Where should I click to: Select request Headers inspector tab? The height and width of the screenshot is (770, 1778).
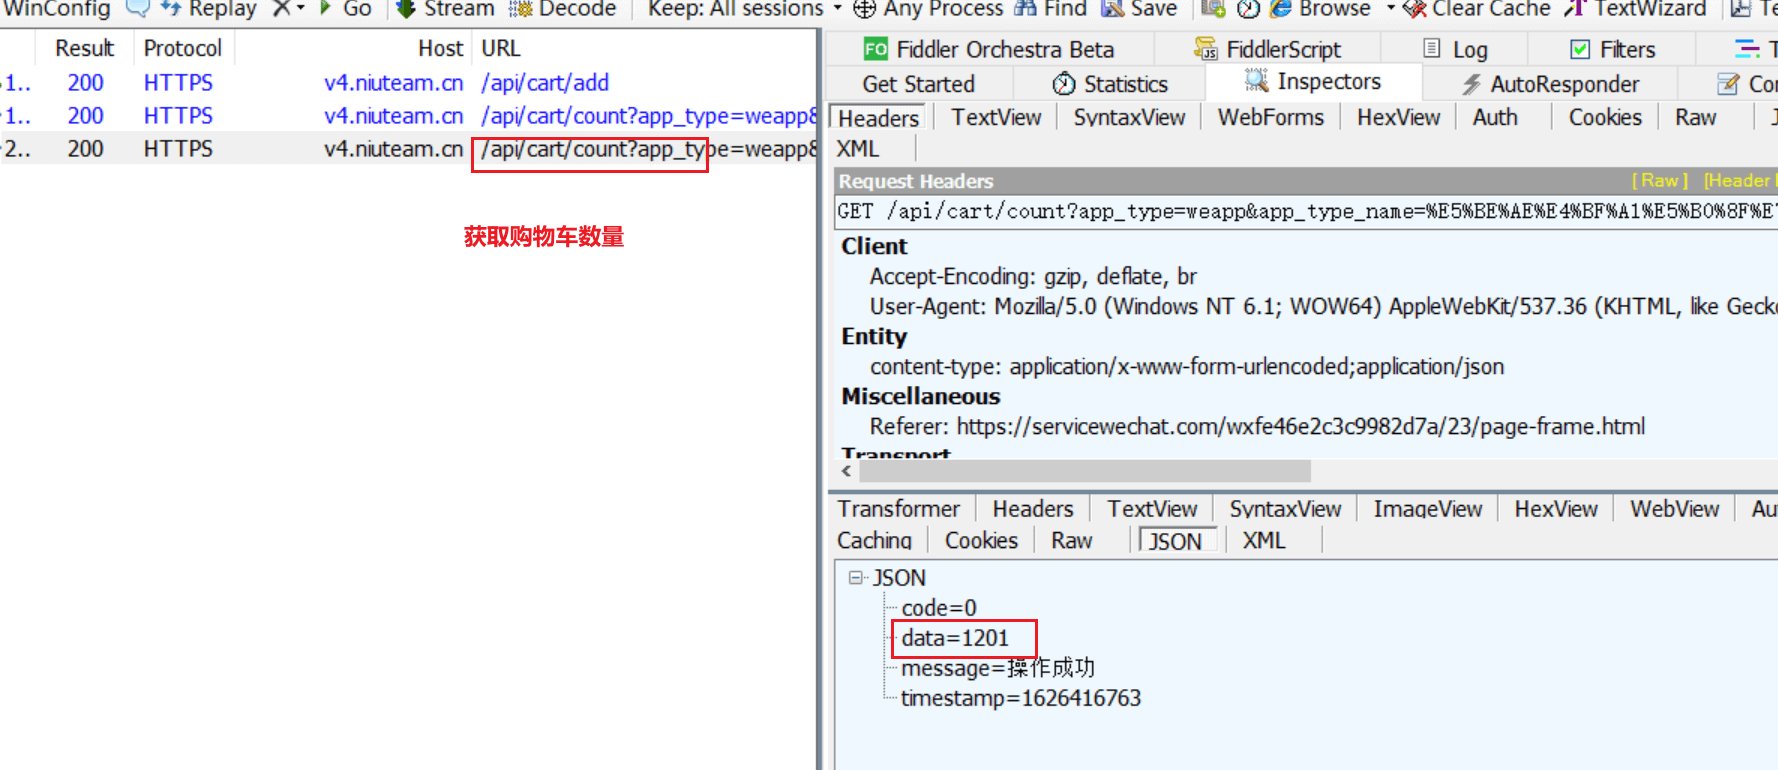coord(878,118)
